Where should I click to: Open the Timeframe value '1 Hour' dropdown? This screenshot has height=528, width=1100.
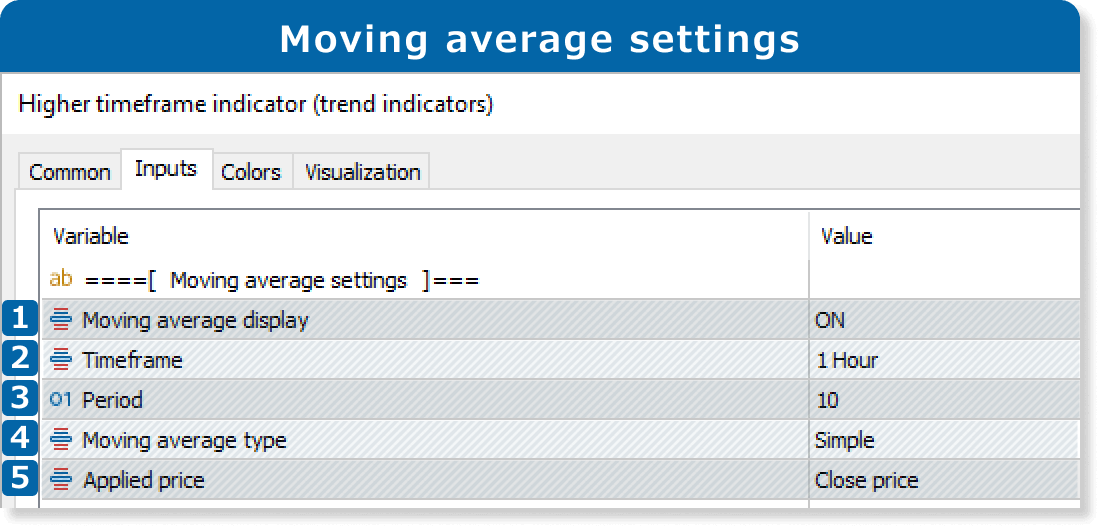pos(847,360)
